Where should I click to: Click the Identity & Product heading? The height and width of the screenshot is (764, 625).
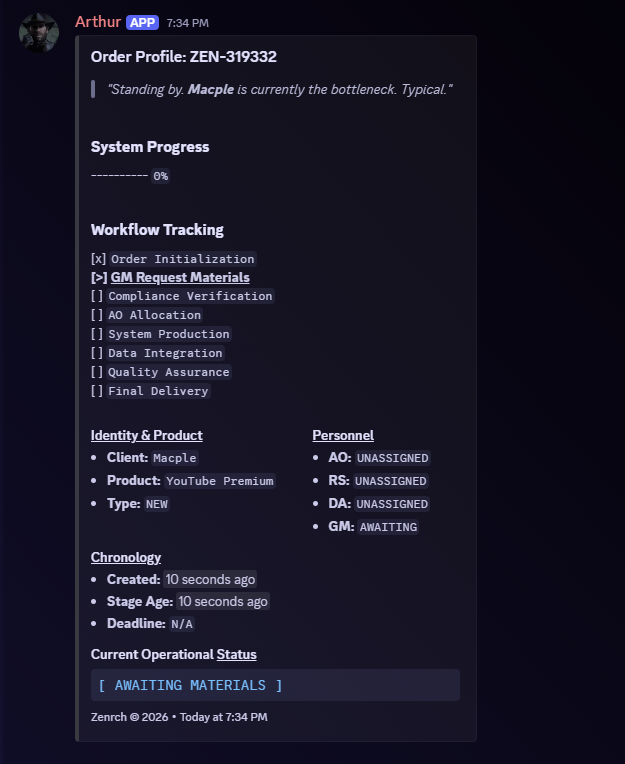click(x=147, y=435)
